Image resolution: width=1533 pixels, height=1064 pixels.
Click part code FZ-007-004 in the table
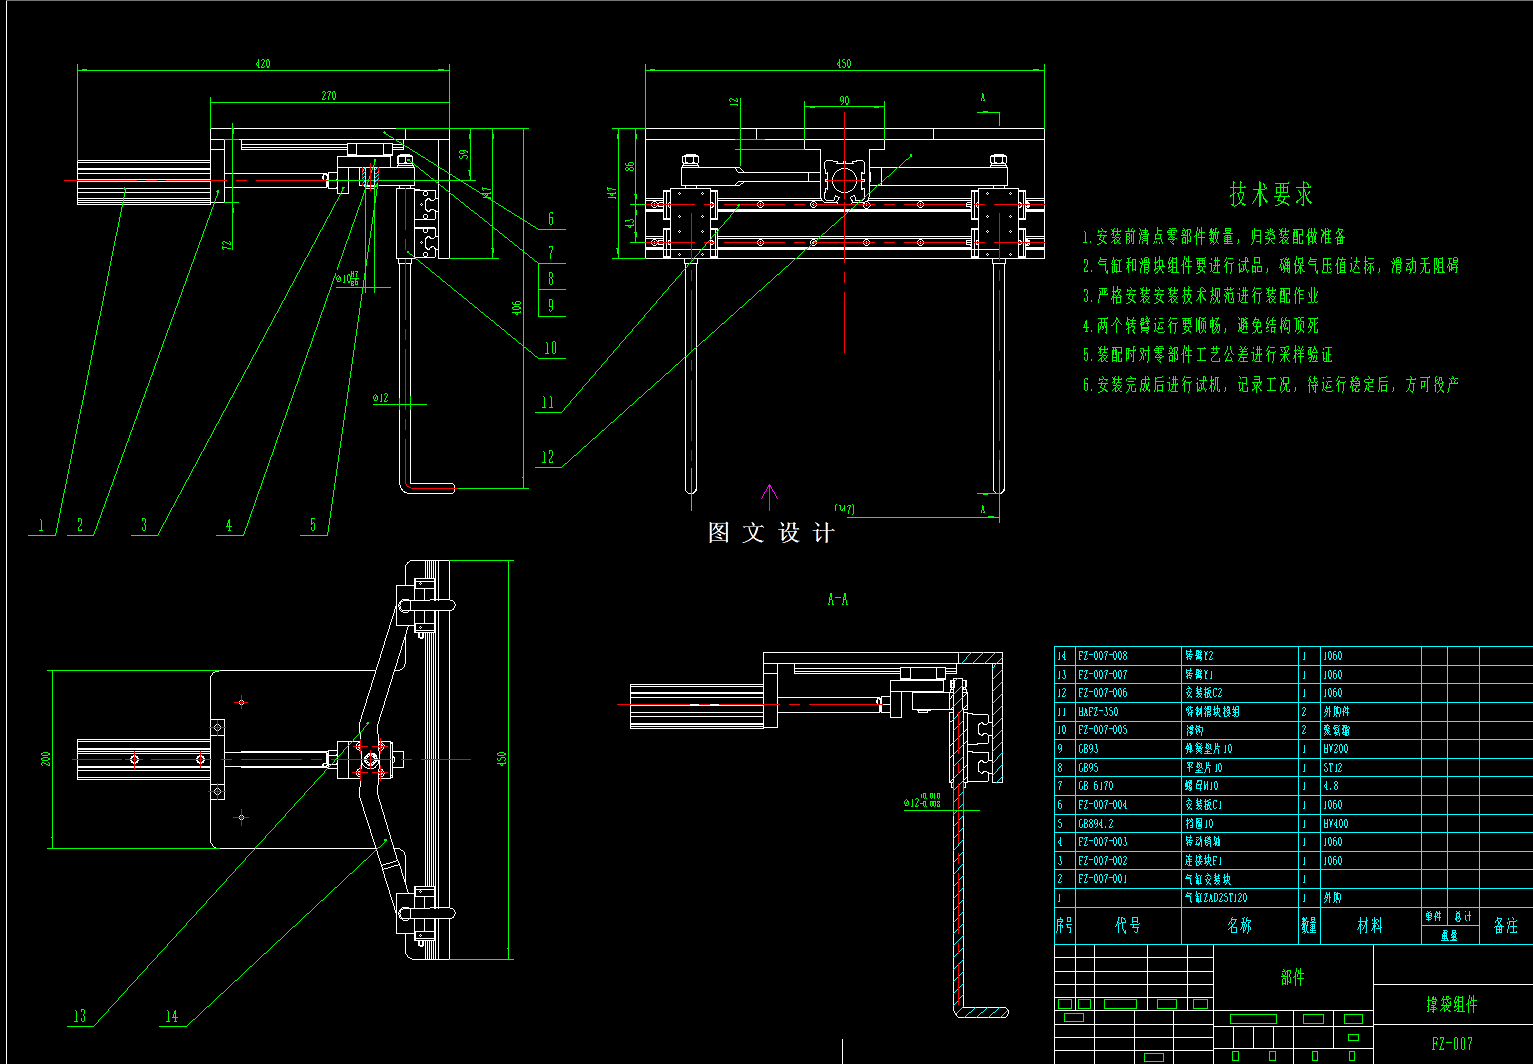coord(1102,805)
